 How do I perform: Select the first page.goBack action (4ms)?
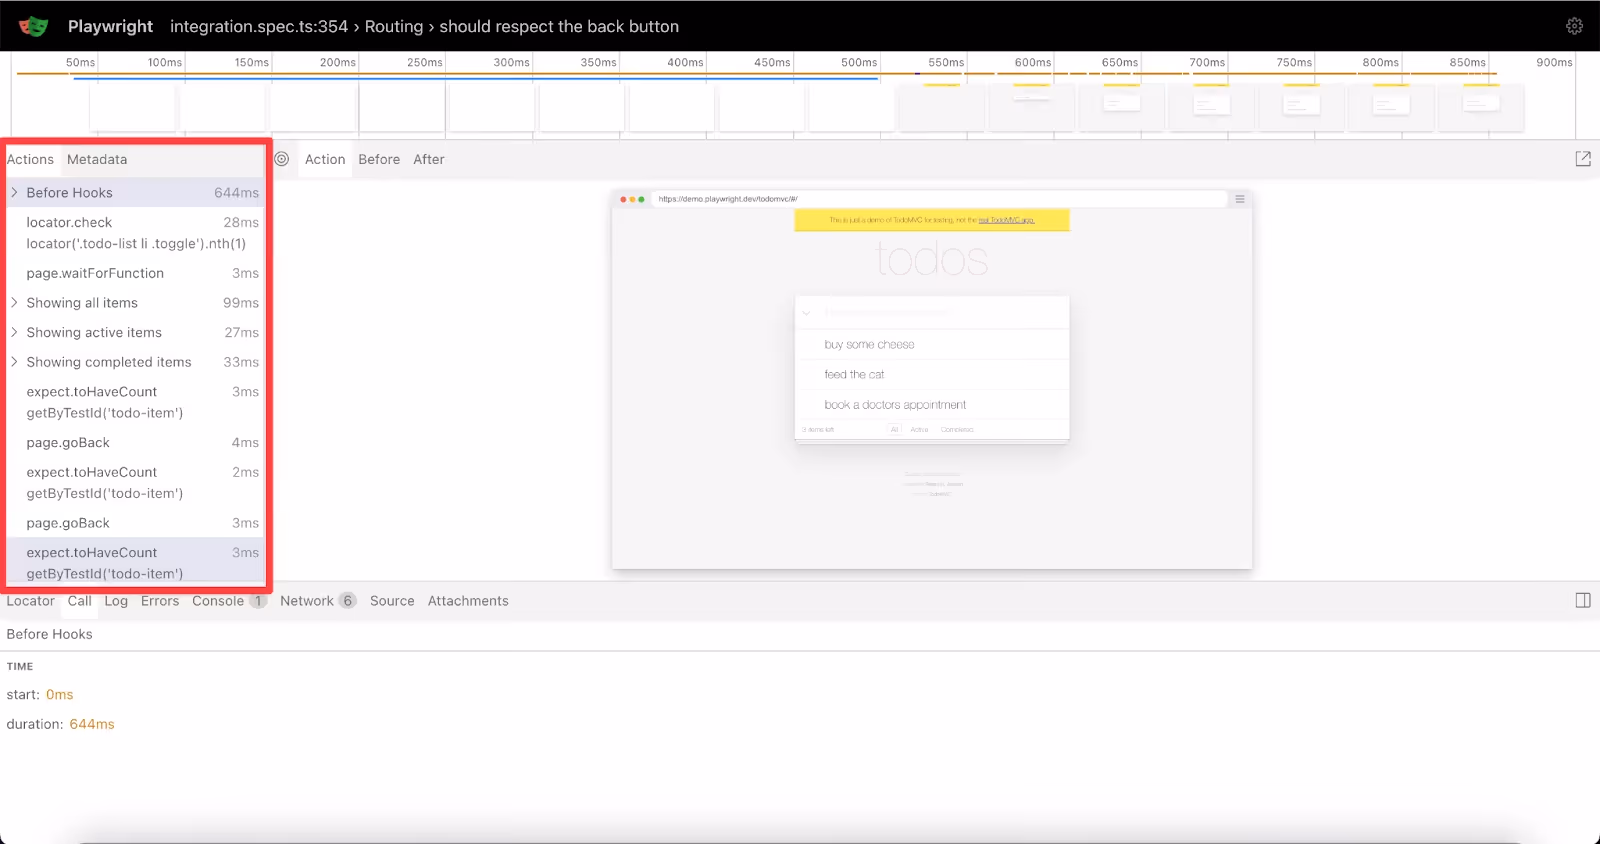(135, 442)
